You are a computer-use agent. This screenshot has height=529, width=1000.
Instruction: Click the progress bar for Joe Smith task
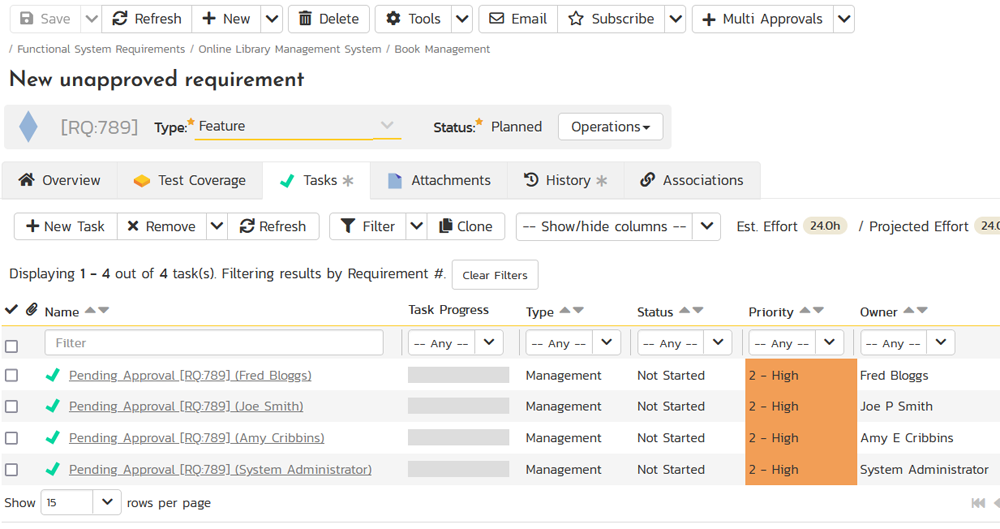click(x=458, y=407)
